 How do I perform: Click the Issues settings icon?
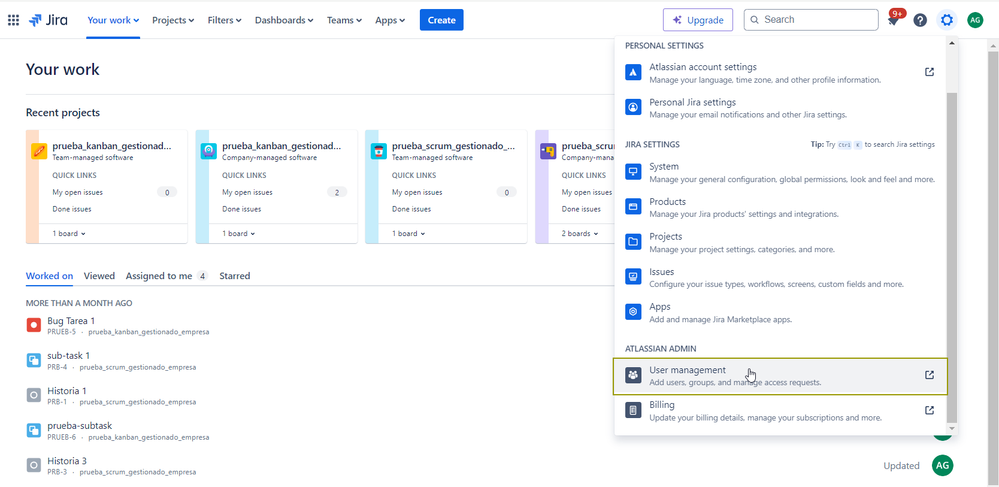coord(633,277)
